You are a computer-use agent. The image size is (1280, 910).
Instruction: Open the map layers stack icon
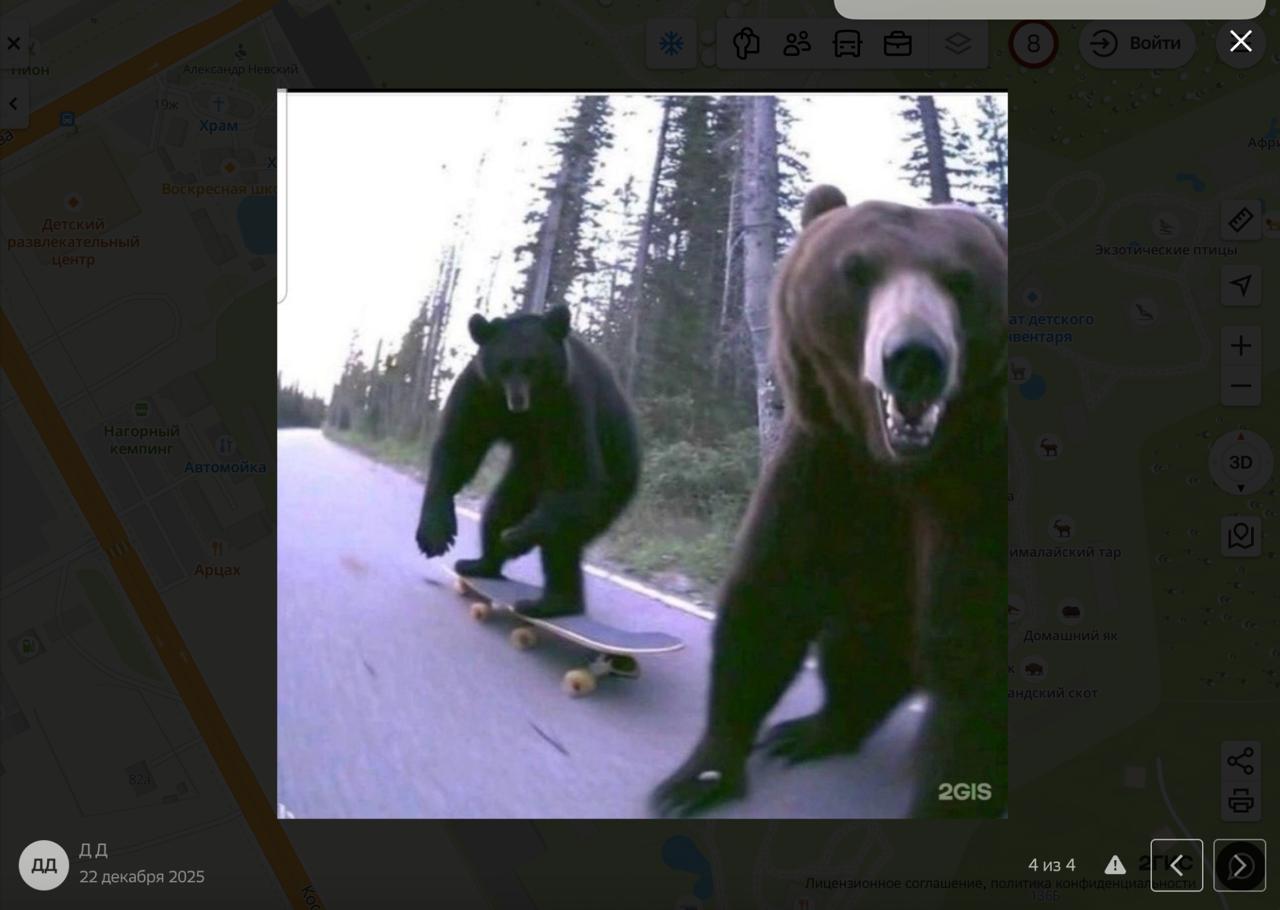(958, 44)
